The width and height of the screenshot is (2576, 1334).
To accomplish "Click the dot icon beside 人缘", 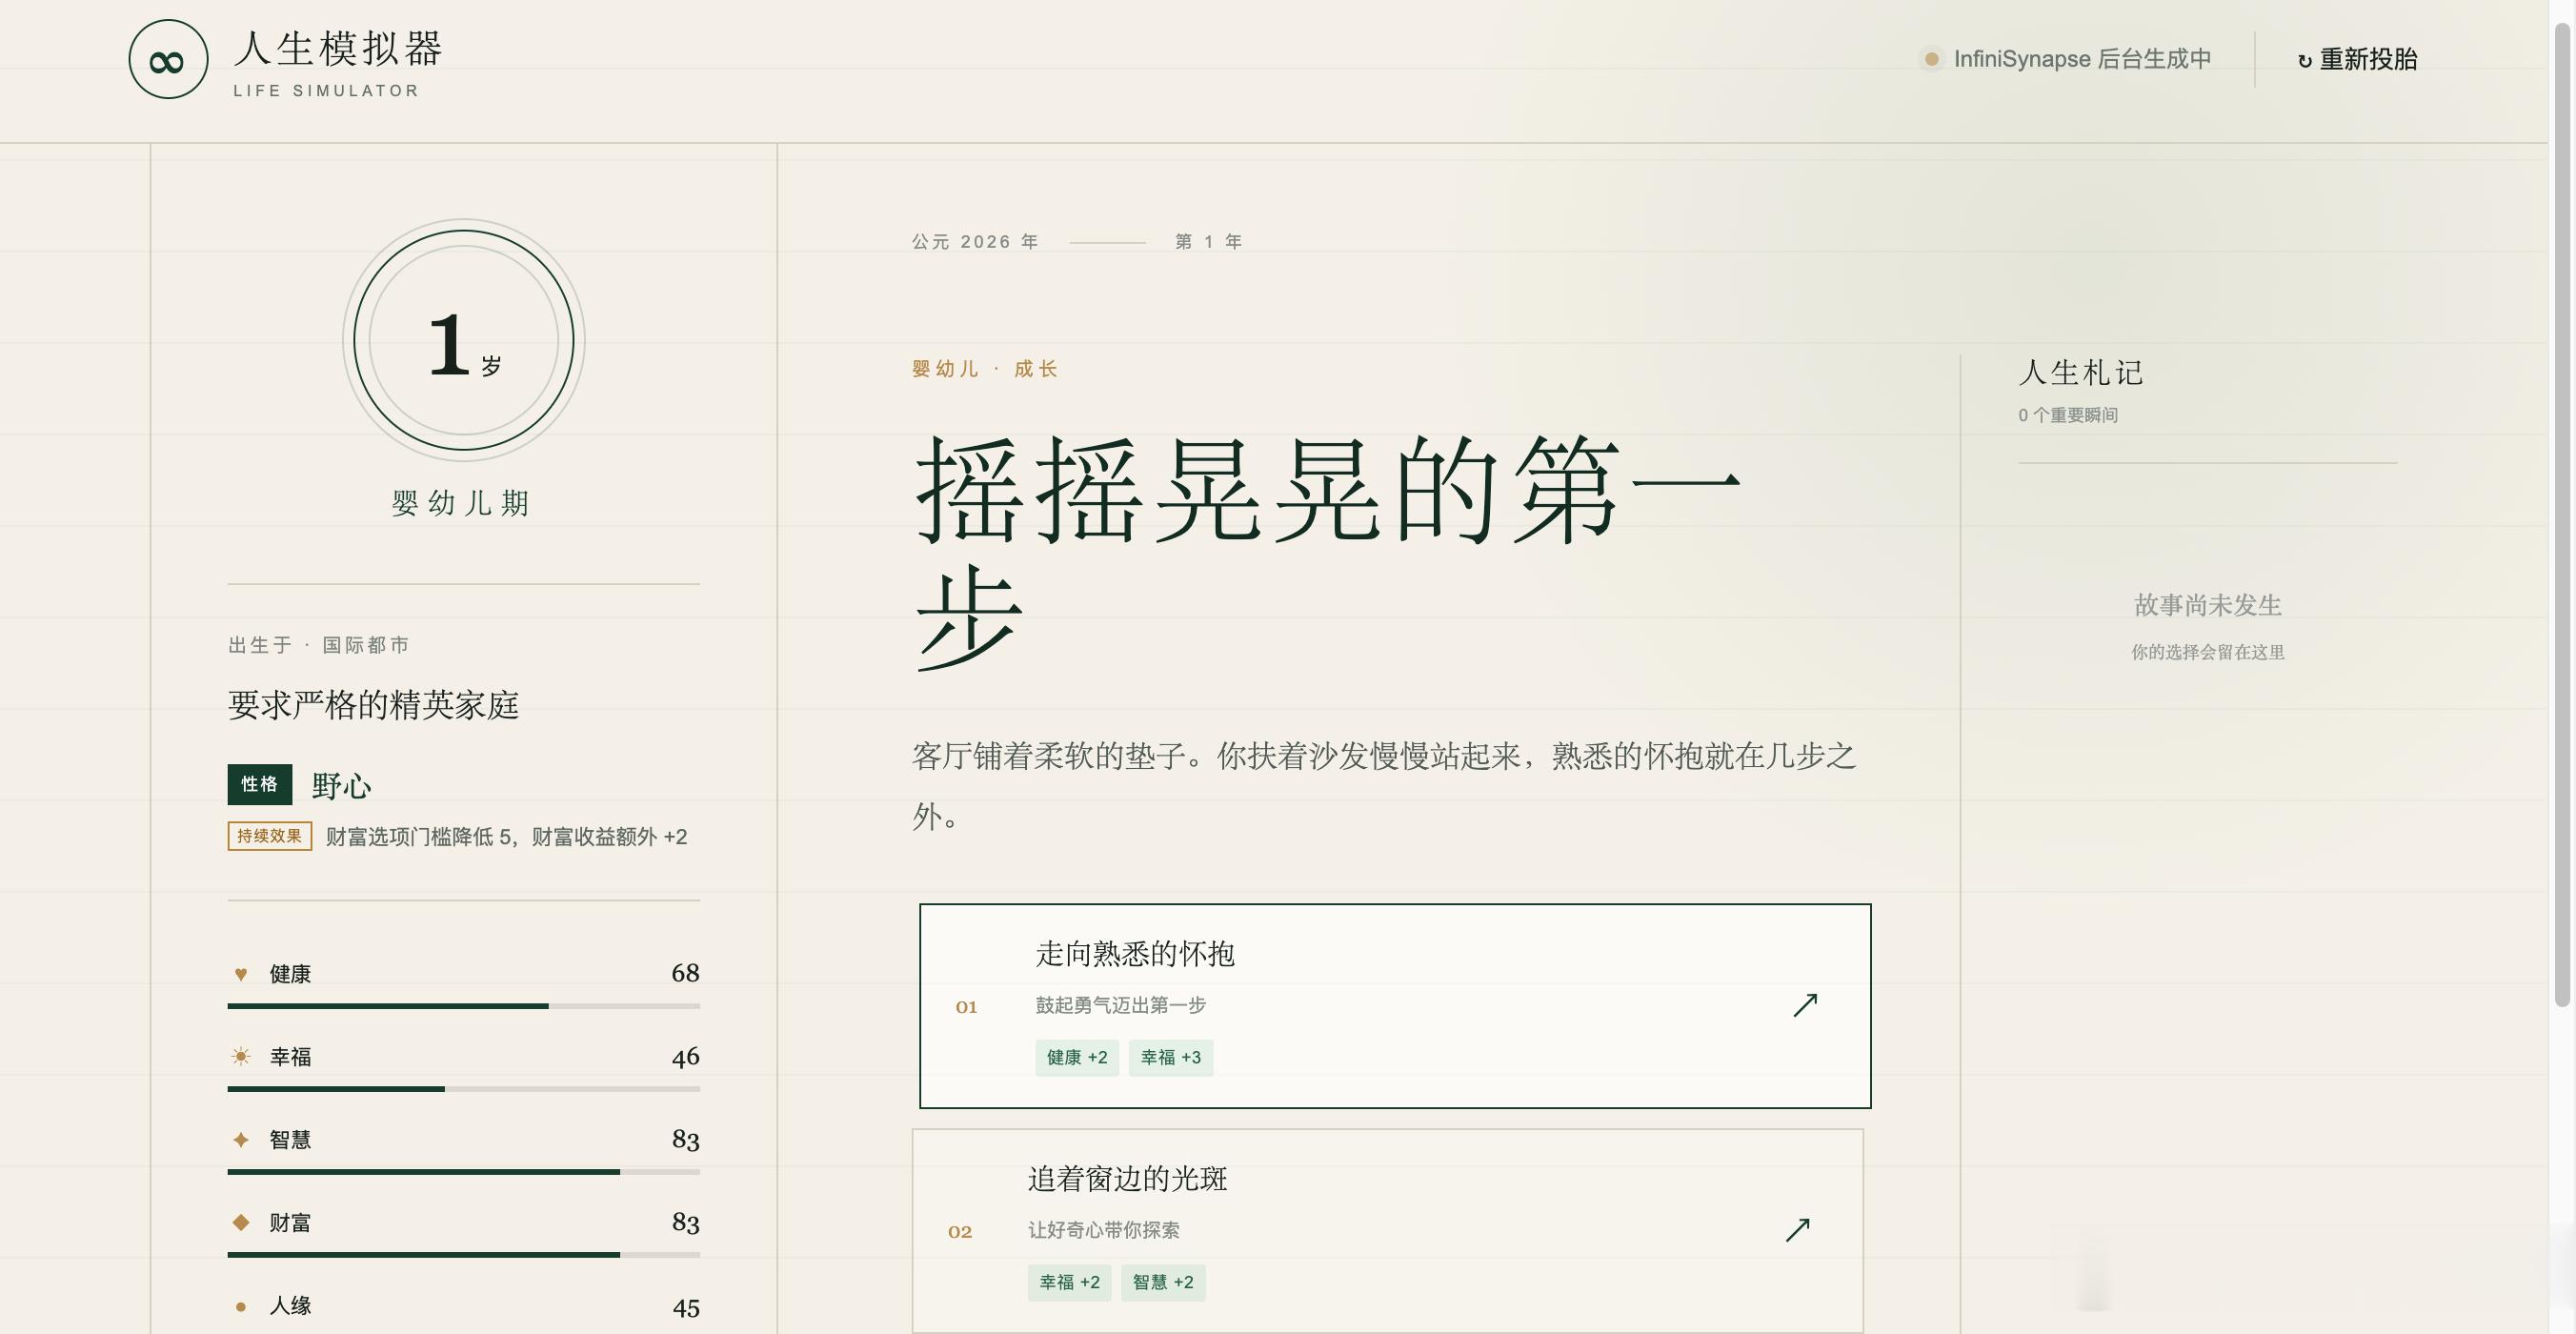I will (240, 1306).
